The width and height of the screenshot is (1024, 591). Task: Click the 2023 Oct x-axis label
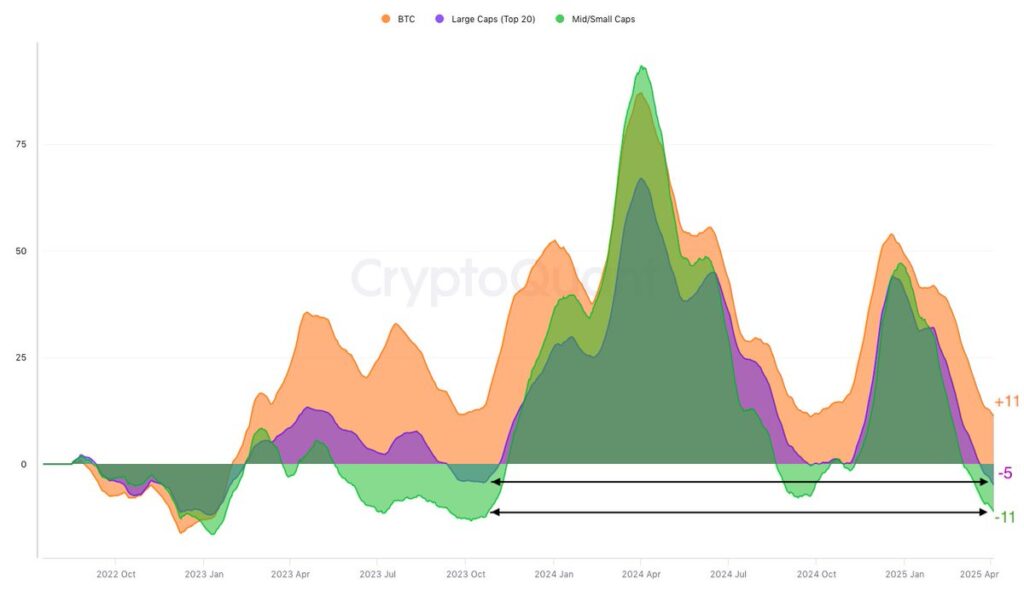[465, 574]
